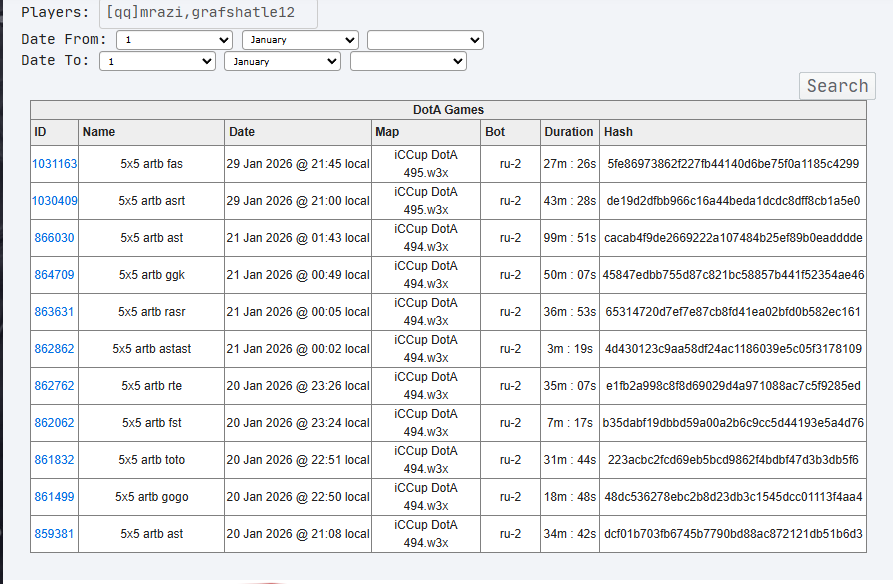Open game ID 861832
The height and width of the screenshot is (584, 893).
coord(54,460)
